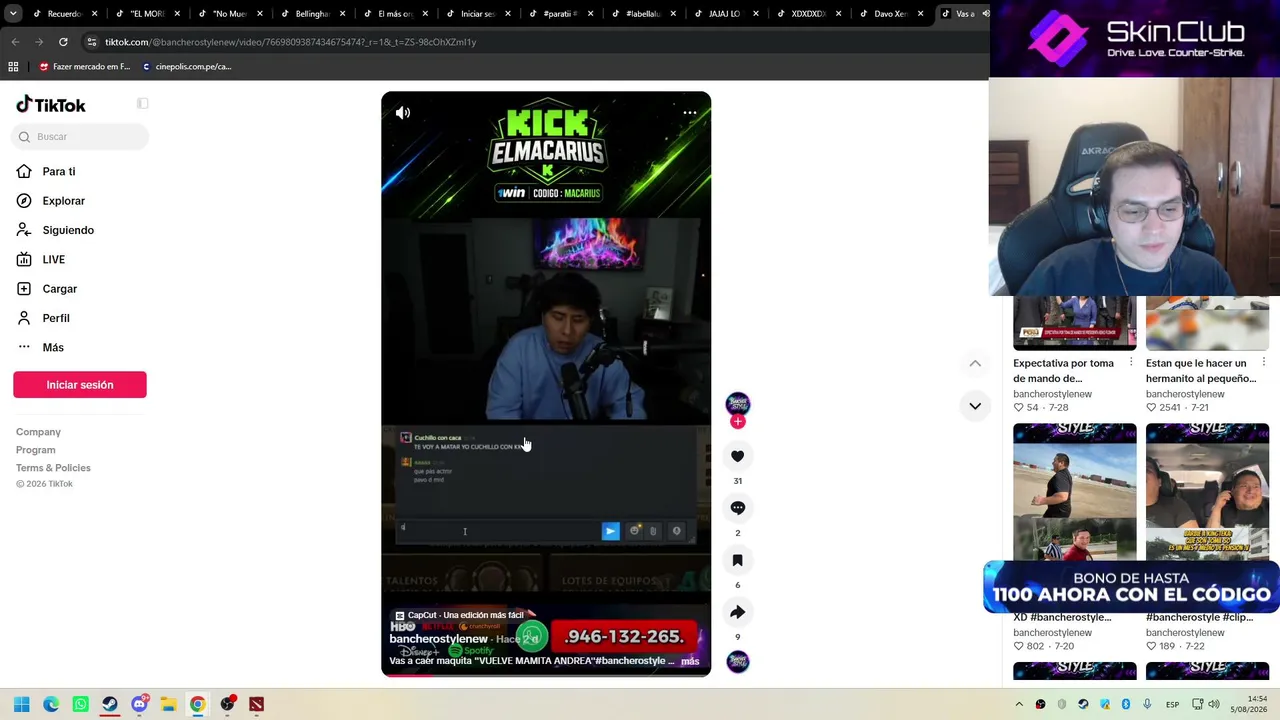Click the TikTok logo
This screenshot has width=1280, height=720.
pos(51,105)
